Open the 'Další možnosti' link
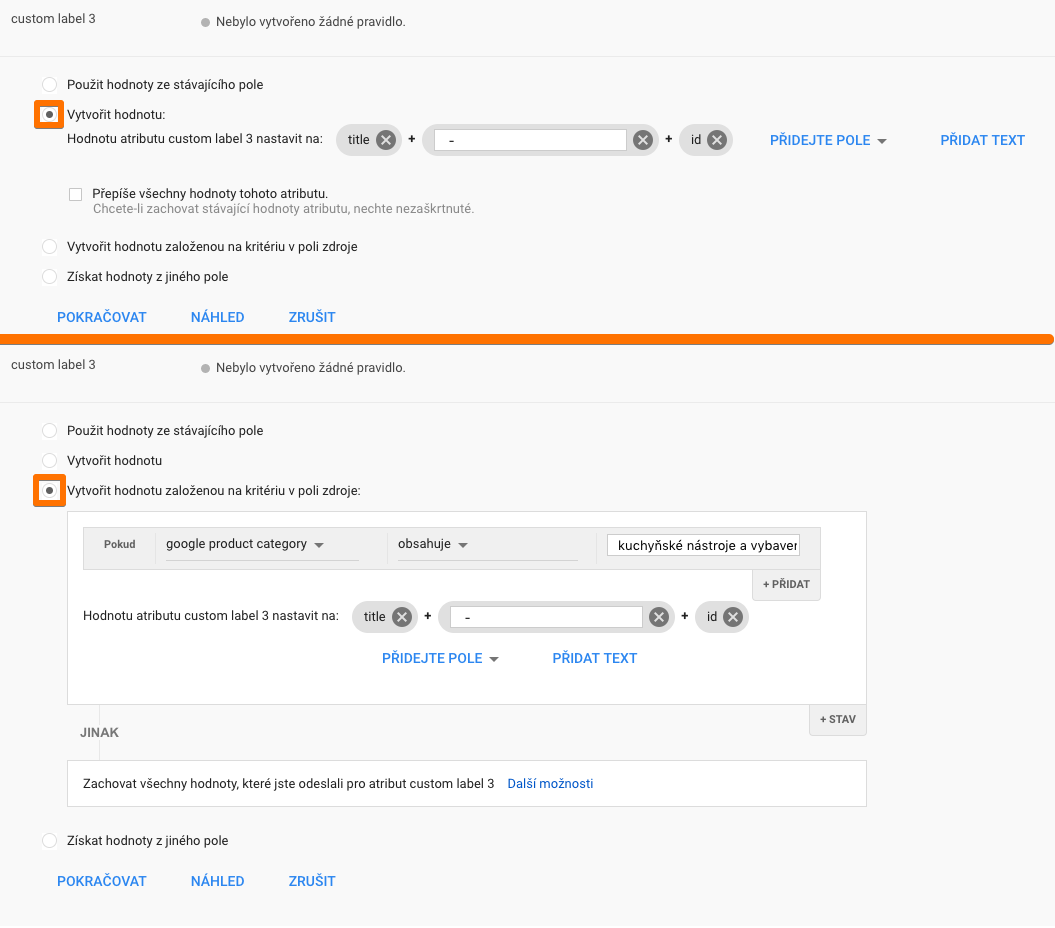The width and height of the screenshot is (1055, 928). point(550,784)
